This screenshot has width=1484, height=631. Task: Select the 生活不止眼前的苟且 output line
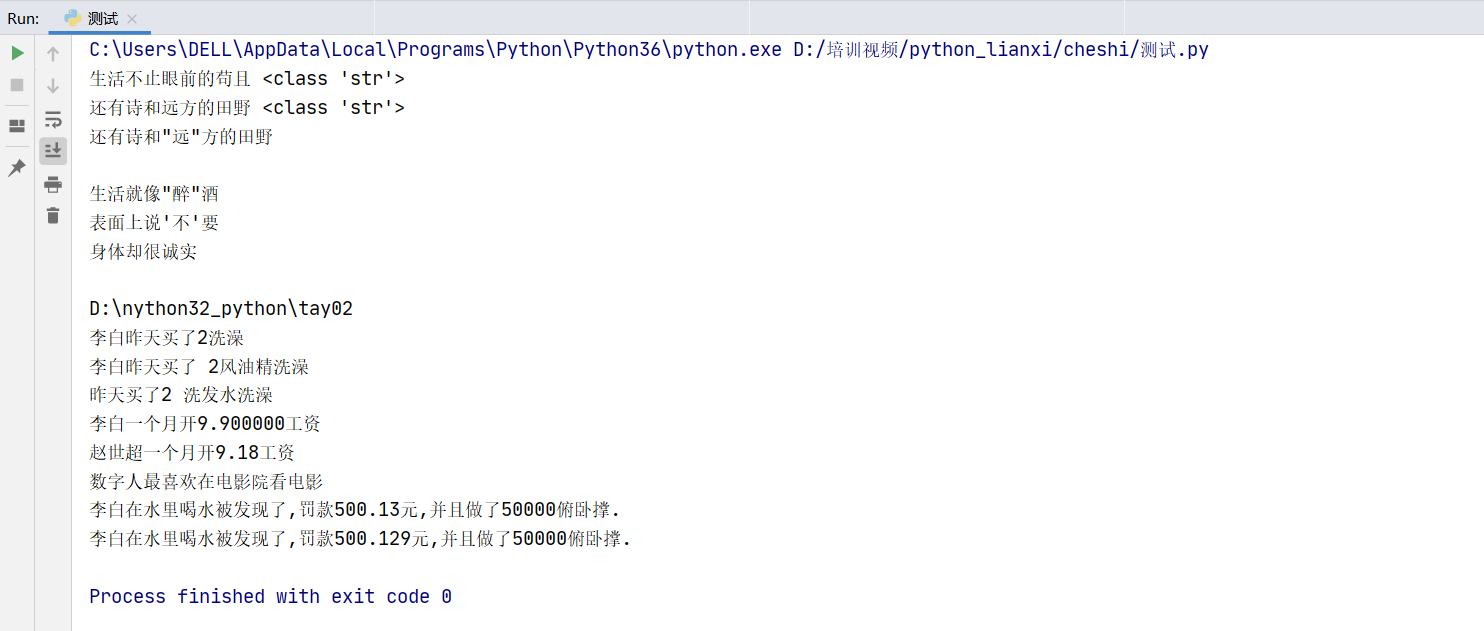tap(168, 78)
